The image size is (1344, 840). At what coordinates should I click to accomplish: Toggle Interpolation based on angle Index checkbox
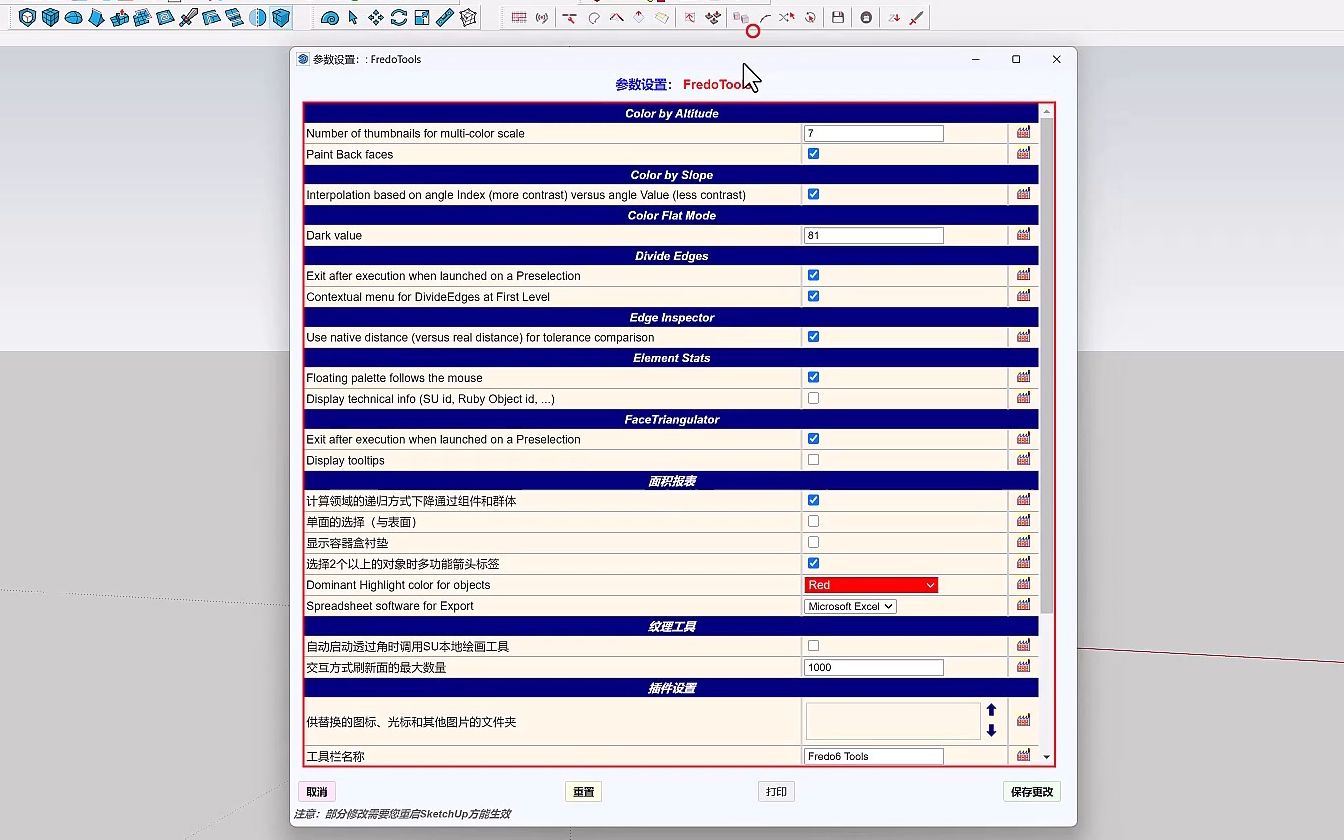[813, 194]
